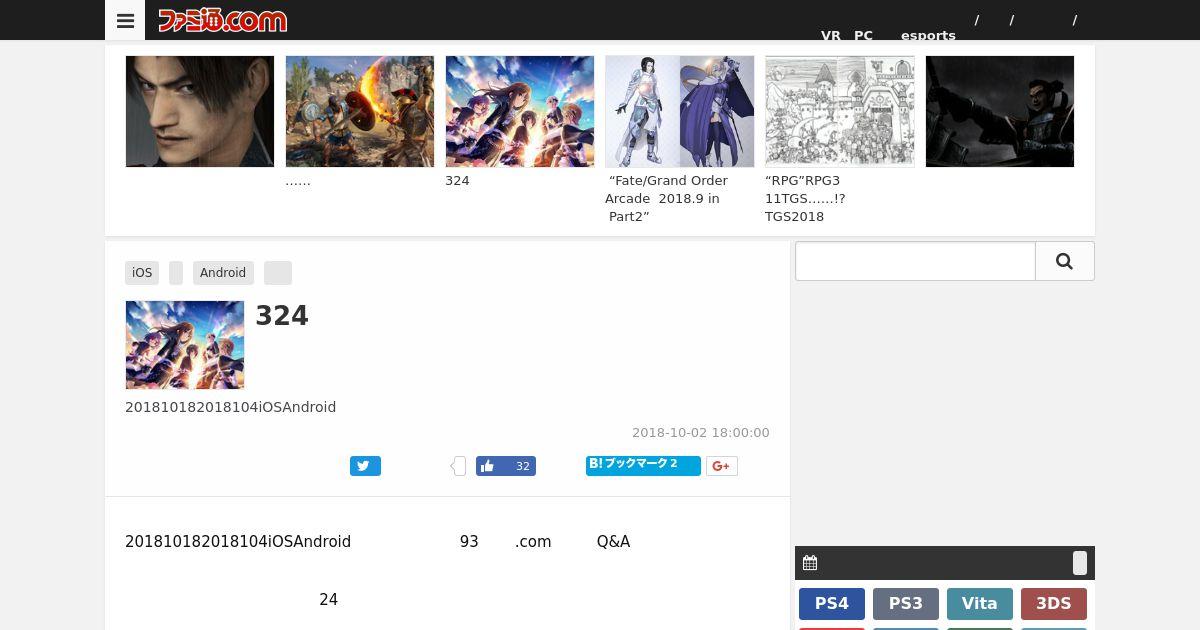Select the Android tag
Viewport: 1200px width, 630px height.
coord(223,273)
